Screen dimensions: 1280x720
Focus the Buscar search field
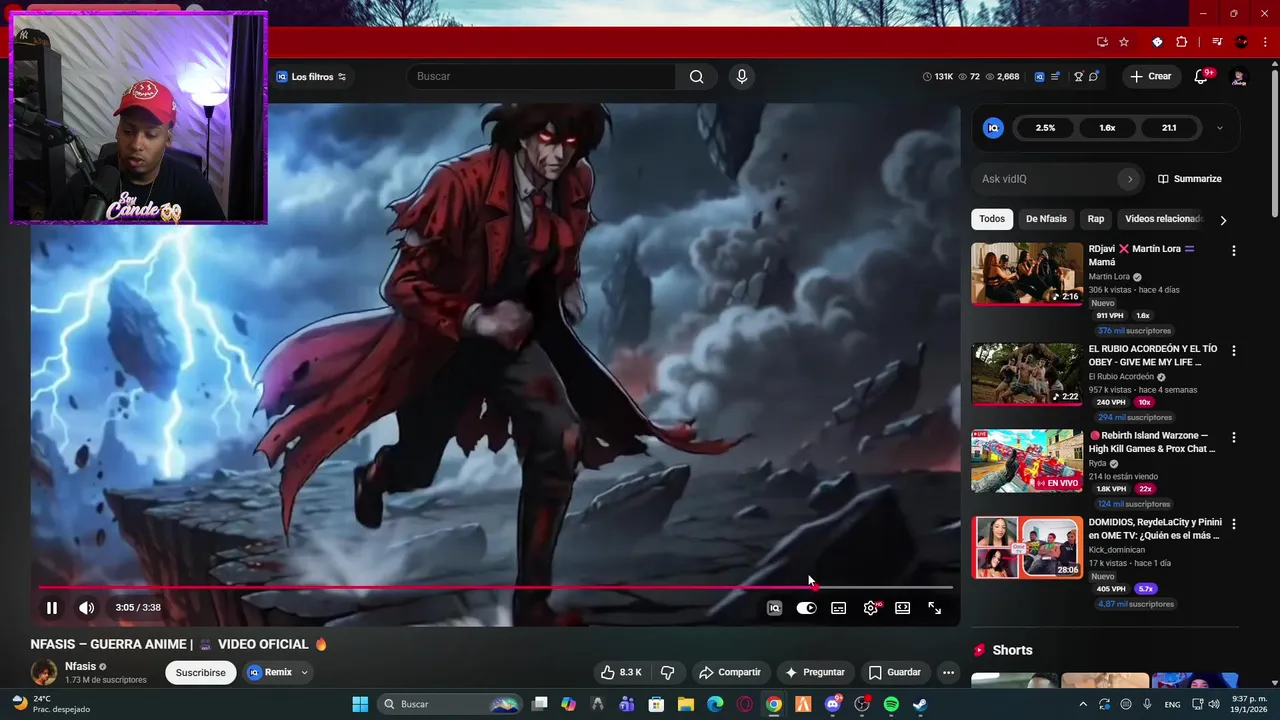click(x=541, y=77)
